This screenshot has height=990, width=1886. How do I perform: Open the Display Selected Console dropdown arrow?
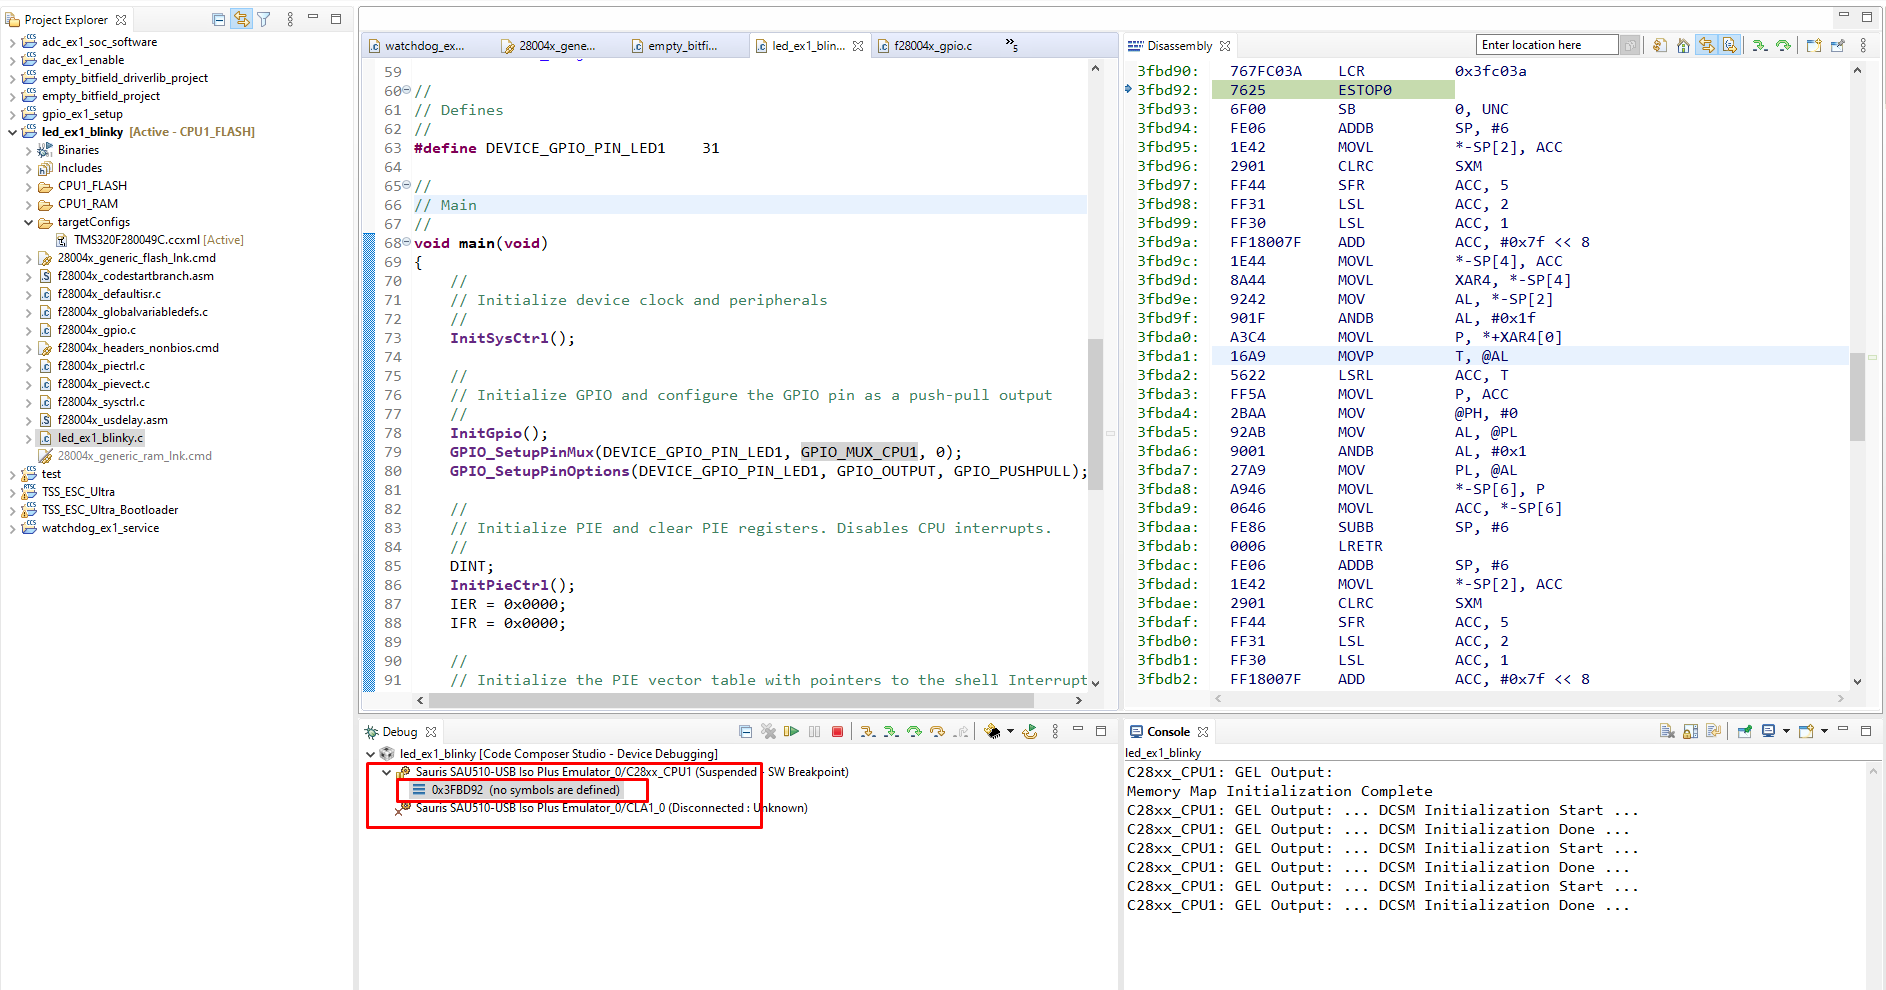(1786, 731)
